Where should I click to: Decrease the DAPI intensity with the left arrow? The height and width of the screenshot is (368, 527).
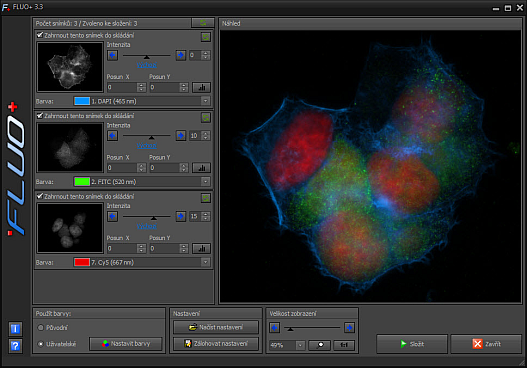click(x=113, y=55)
